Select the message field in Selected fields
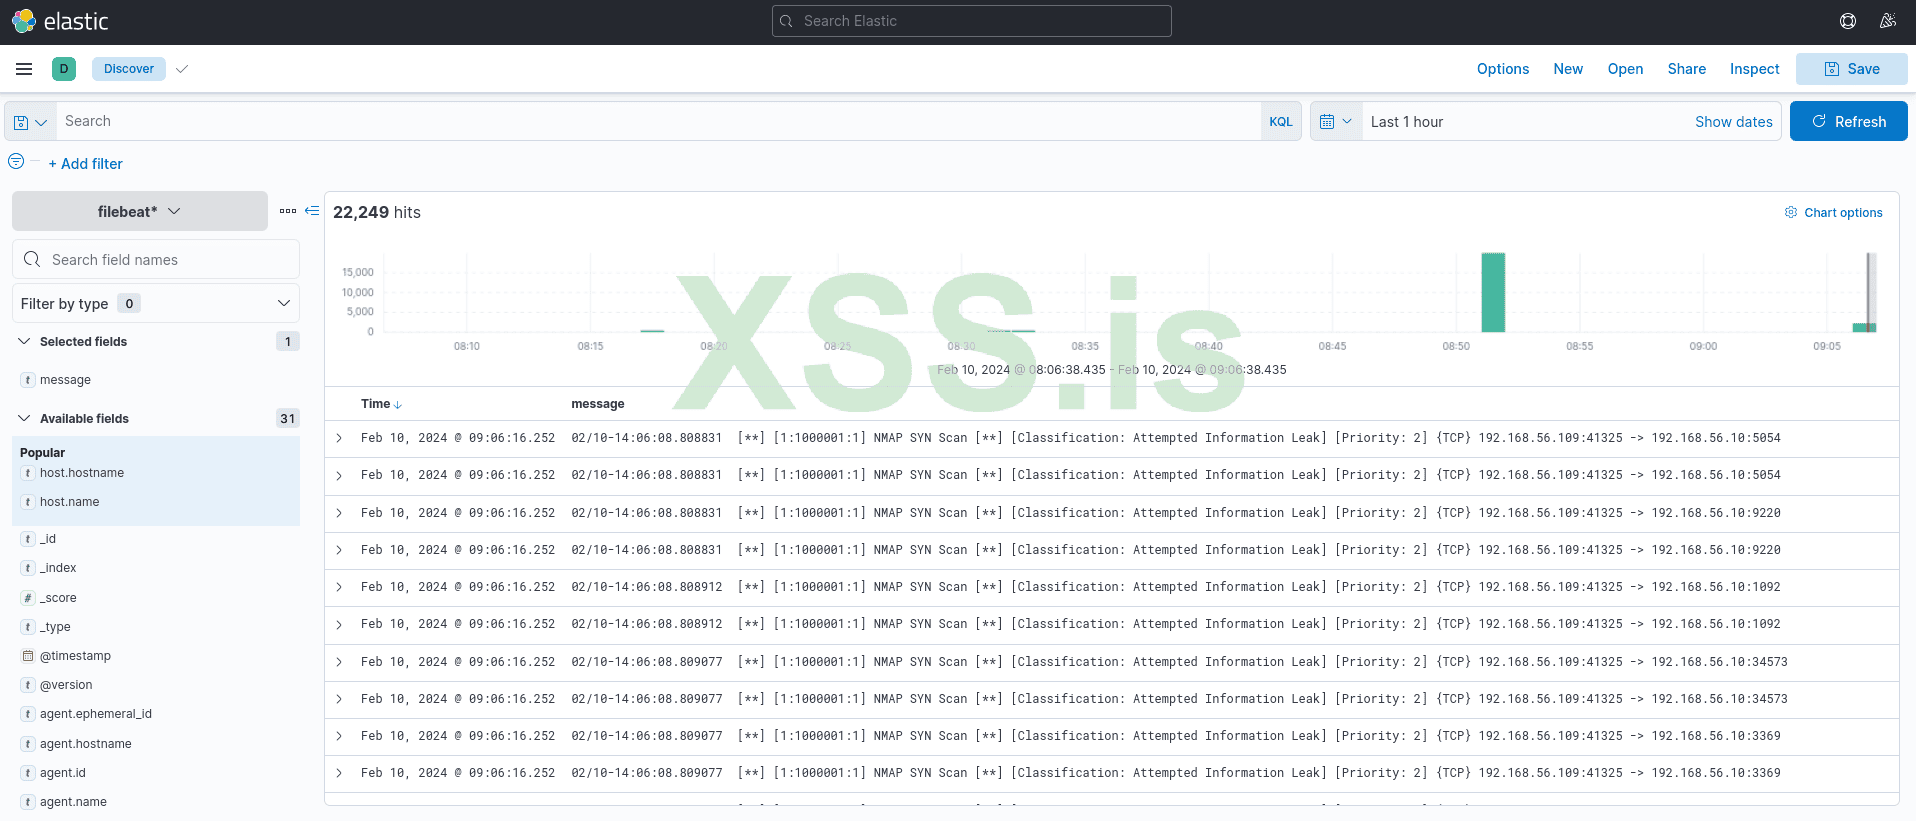The image size is (1916, 821). pos(65,380)
